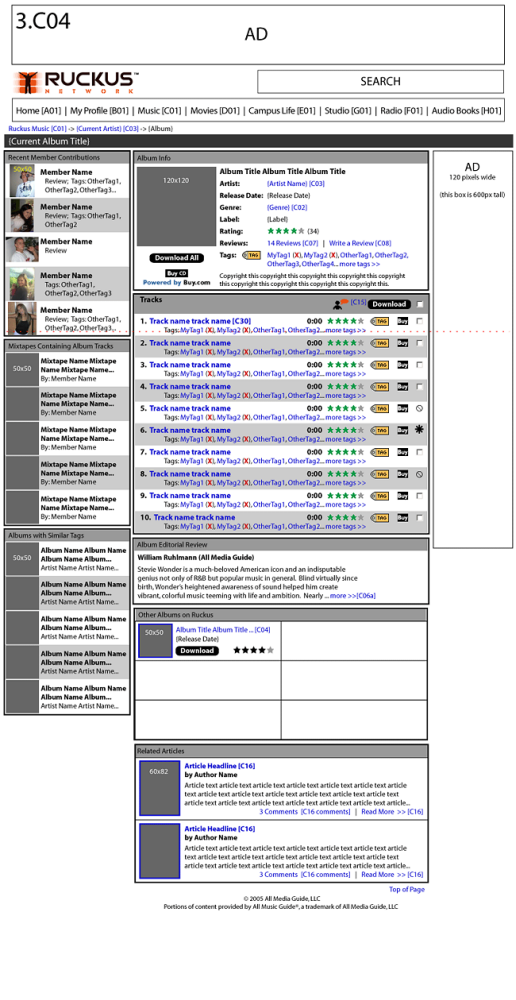Click the SEARCH field
This screenshot has width=516, height=1000.
tap(380, 82)
